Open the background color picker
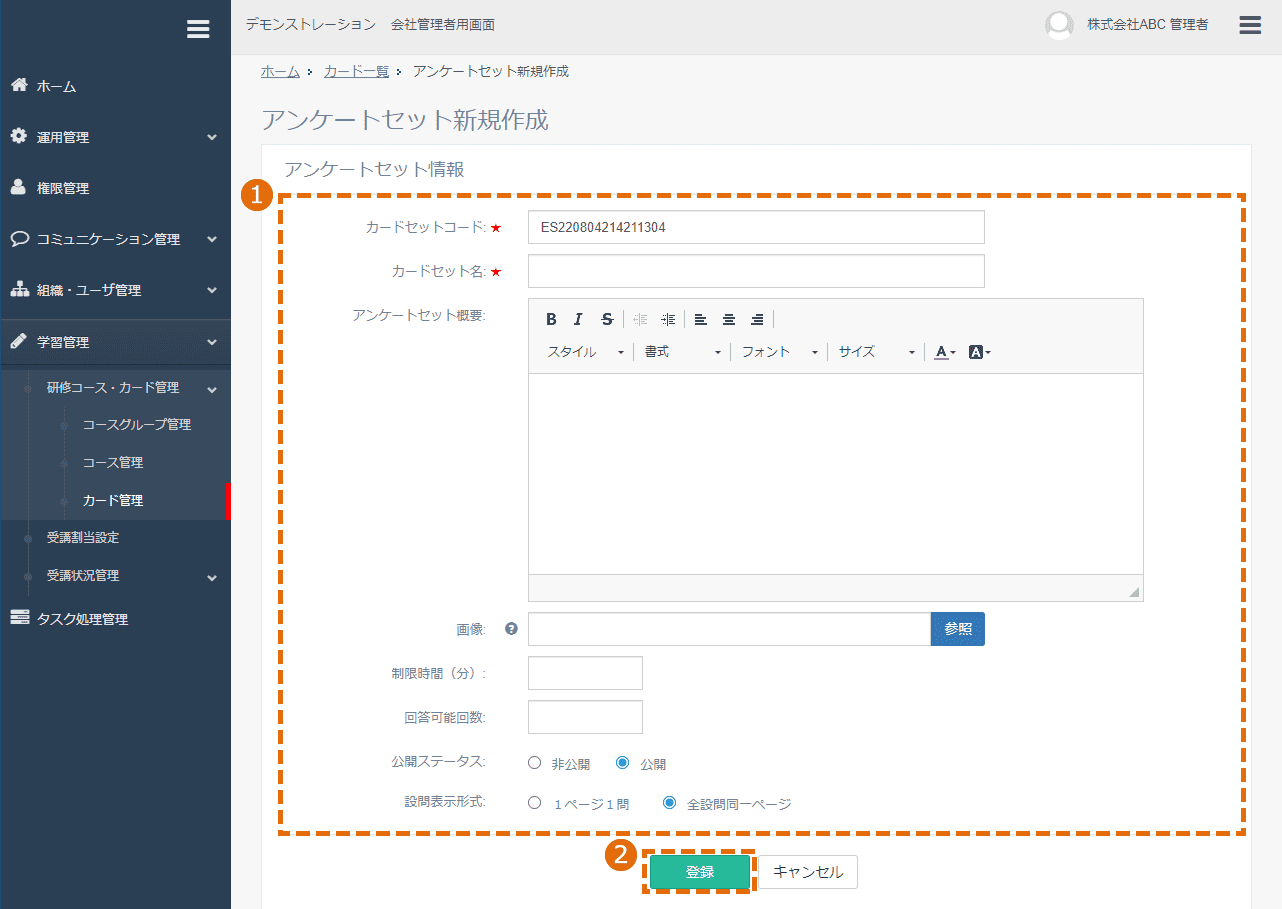The image size is (1282, 909). pos(980,352)
